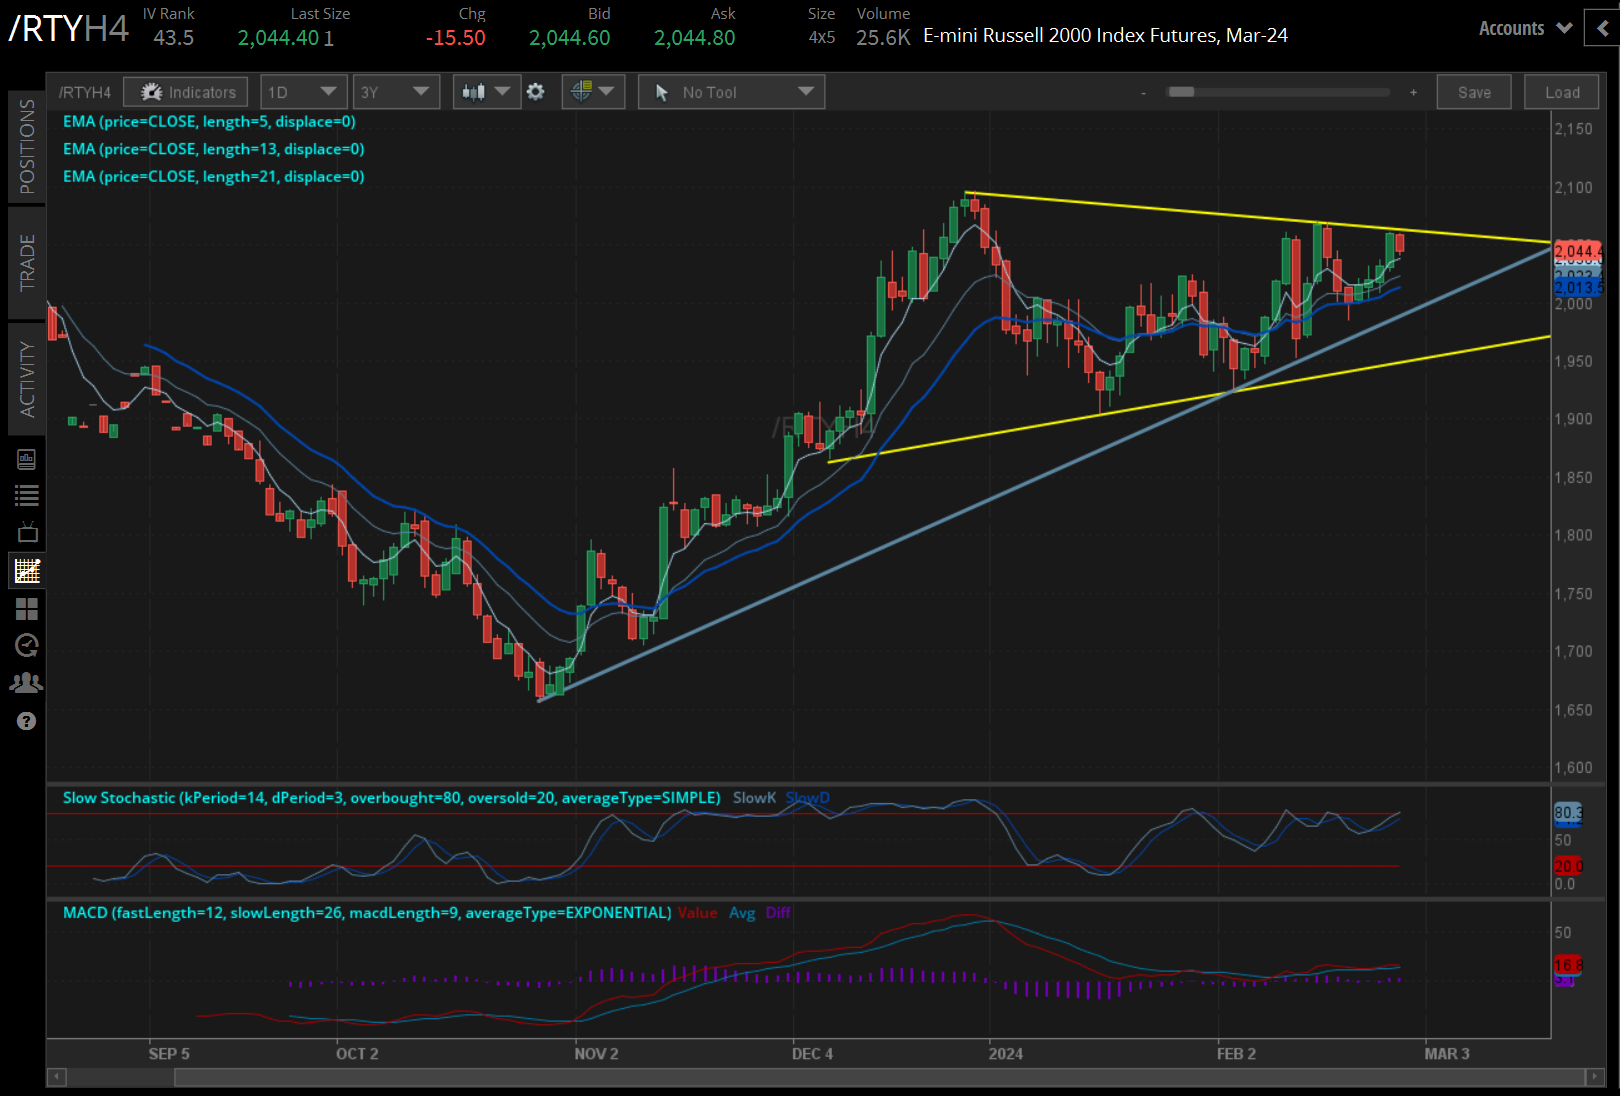This screenshot has width=1620, height=1096.
Task: Open the chart settings gear
Action: click(x=536, y=92)
